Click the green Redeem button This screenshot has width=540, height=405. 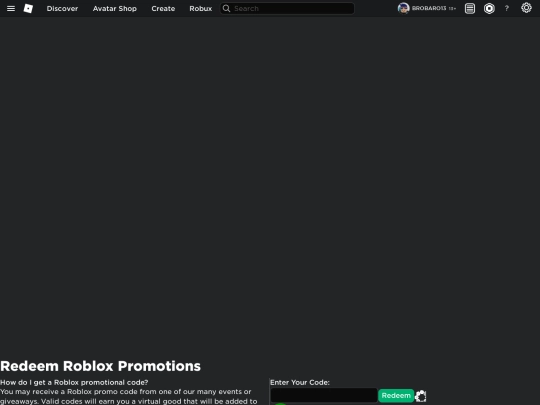pyautogui.click(x=396, y=396)
